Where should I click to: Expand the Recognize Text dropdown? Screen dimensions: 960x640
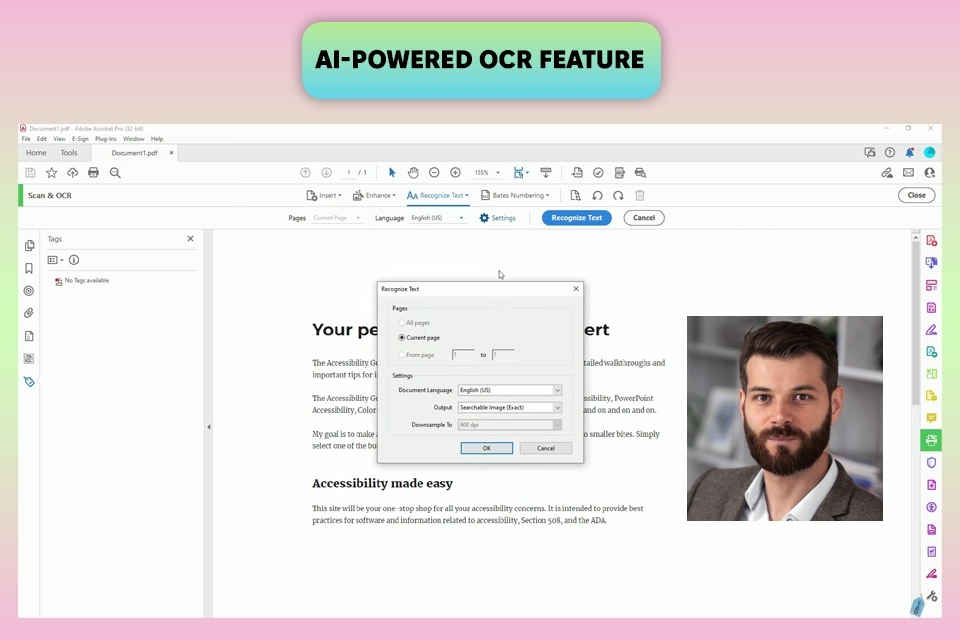pos(438,195)
